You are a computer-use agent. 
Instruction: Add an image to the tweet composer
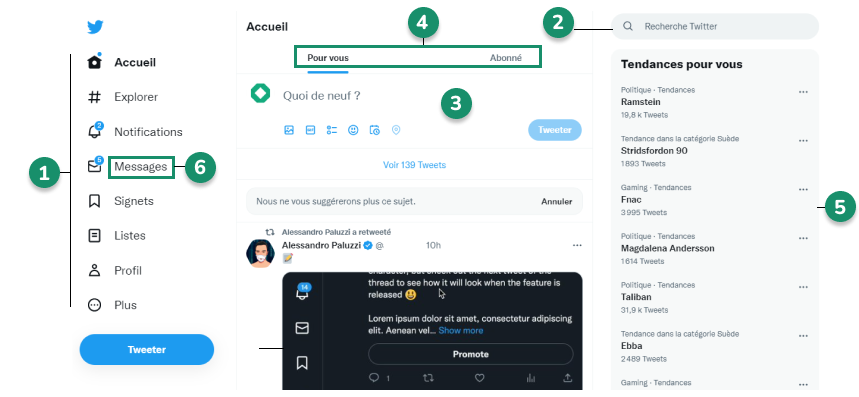point(289,130)
